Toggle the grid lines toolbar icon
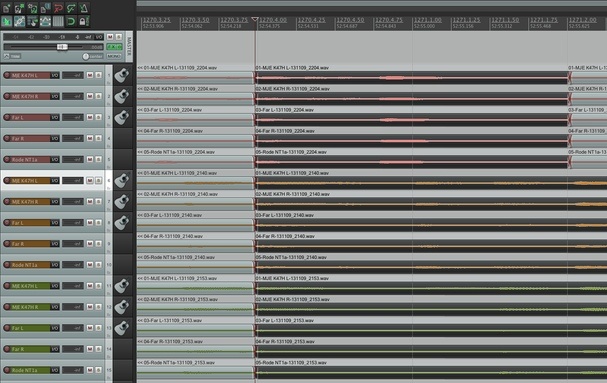 [x=58, y=21]
